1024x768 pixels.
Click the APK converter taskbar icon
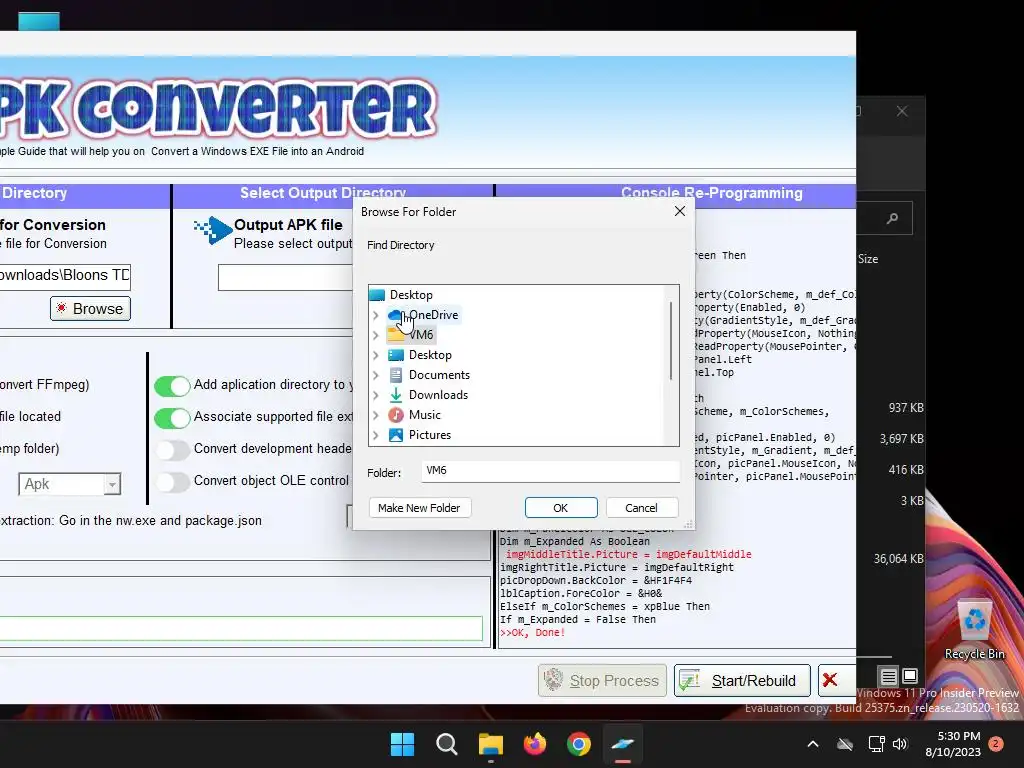coord(622,744)
